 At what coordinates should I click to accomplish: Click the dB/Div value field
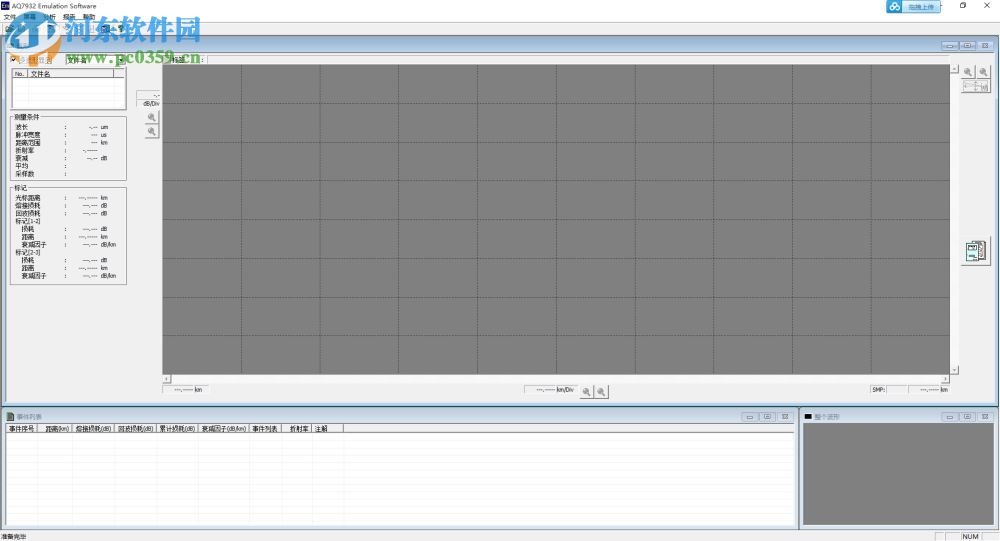click(149, 95)
